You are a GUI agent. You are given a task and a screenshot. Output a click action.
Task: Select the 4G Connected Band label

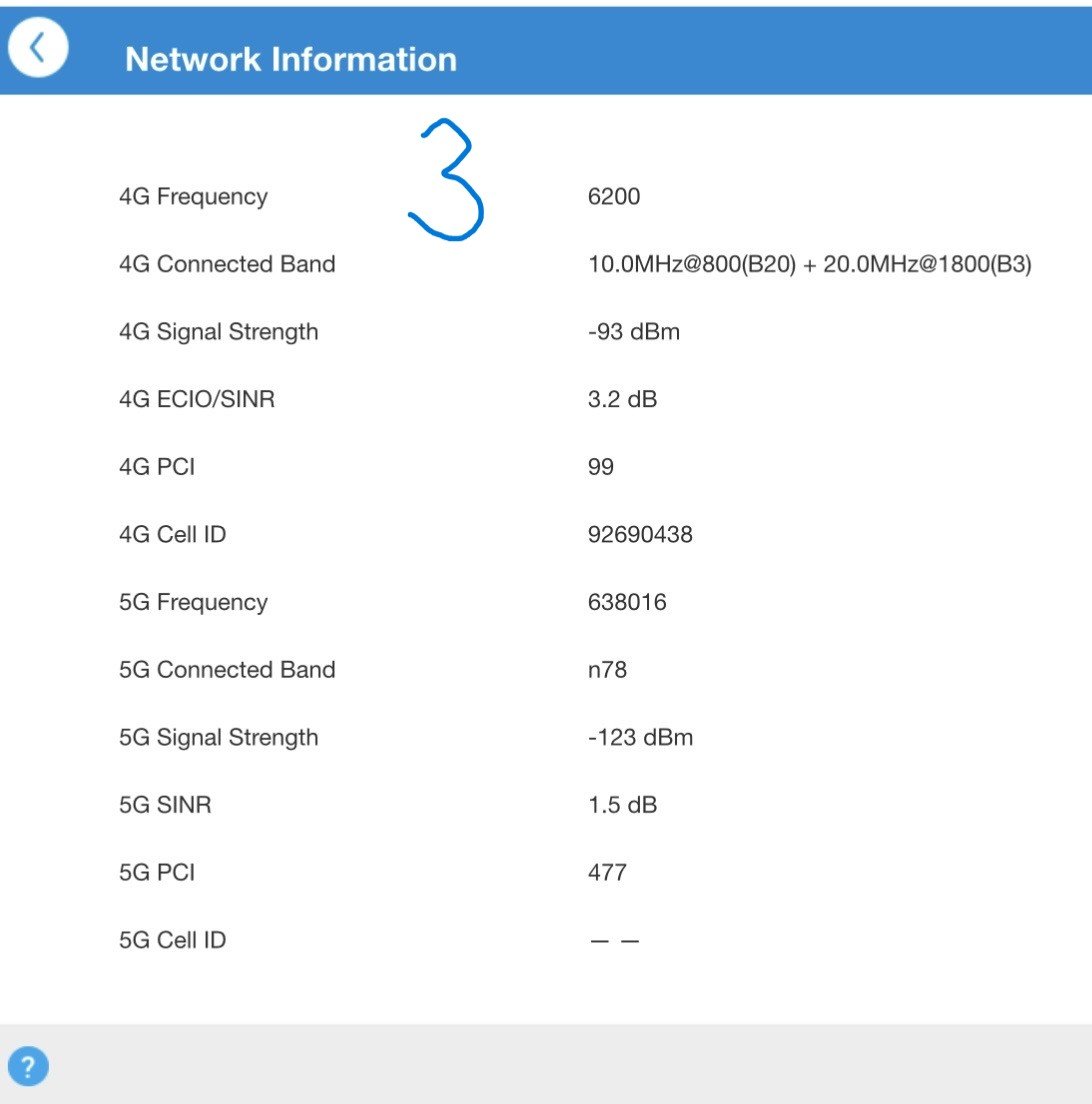click(227, 265)
